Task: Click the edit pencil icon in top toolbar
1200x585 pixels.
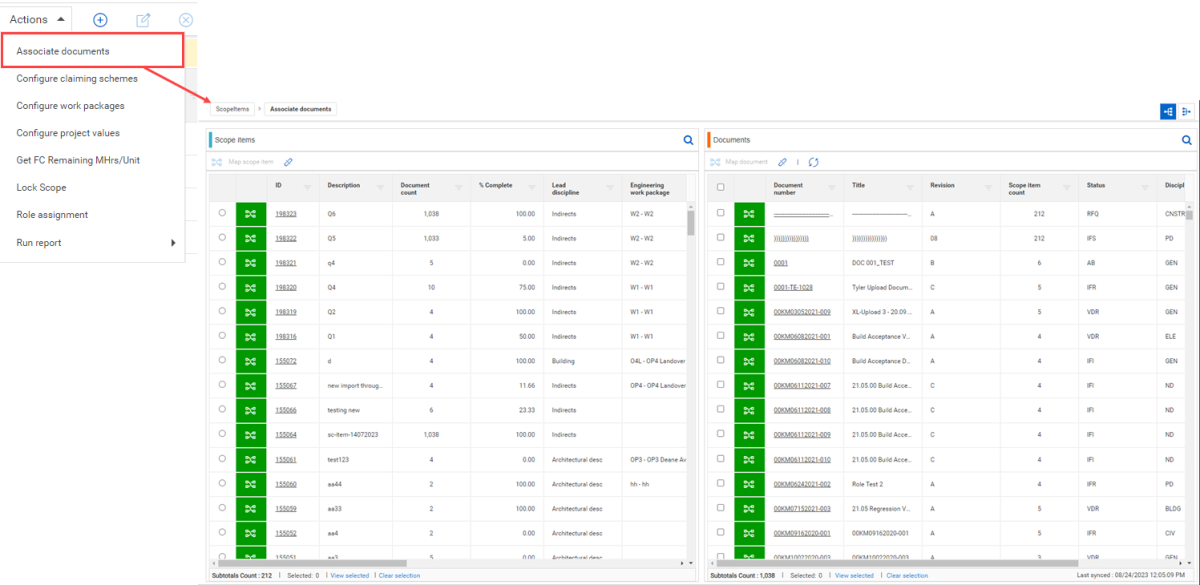Action: 143,20
